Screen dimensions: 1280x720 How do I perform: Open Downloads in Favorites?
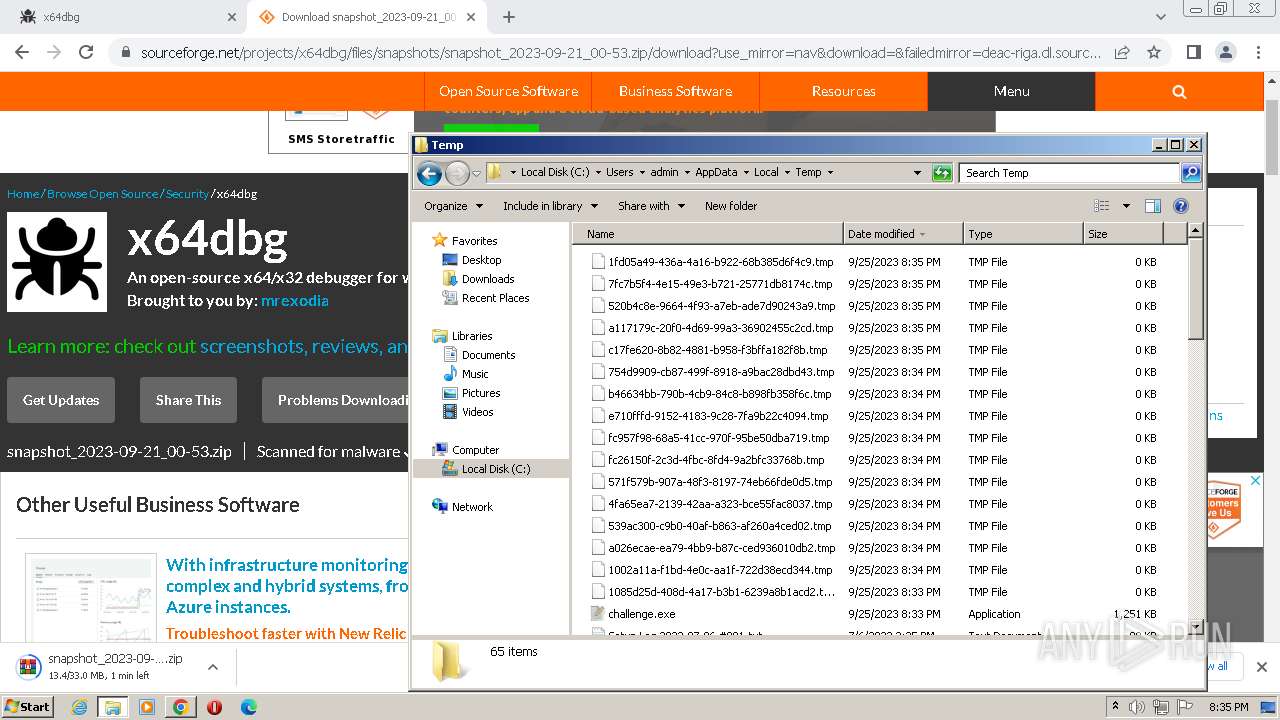[488, 279]
